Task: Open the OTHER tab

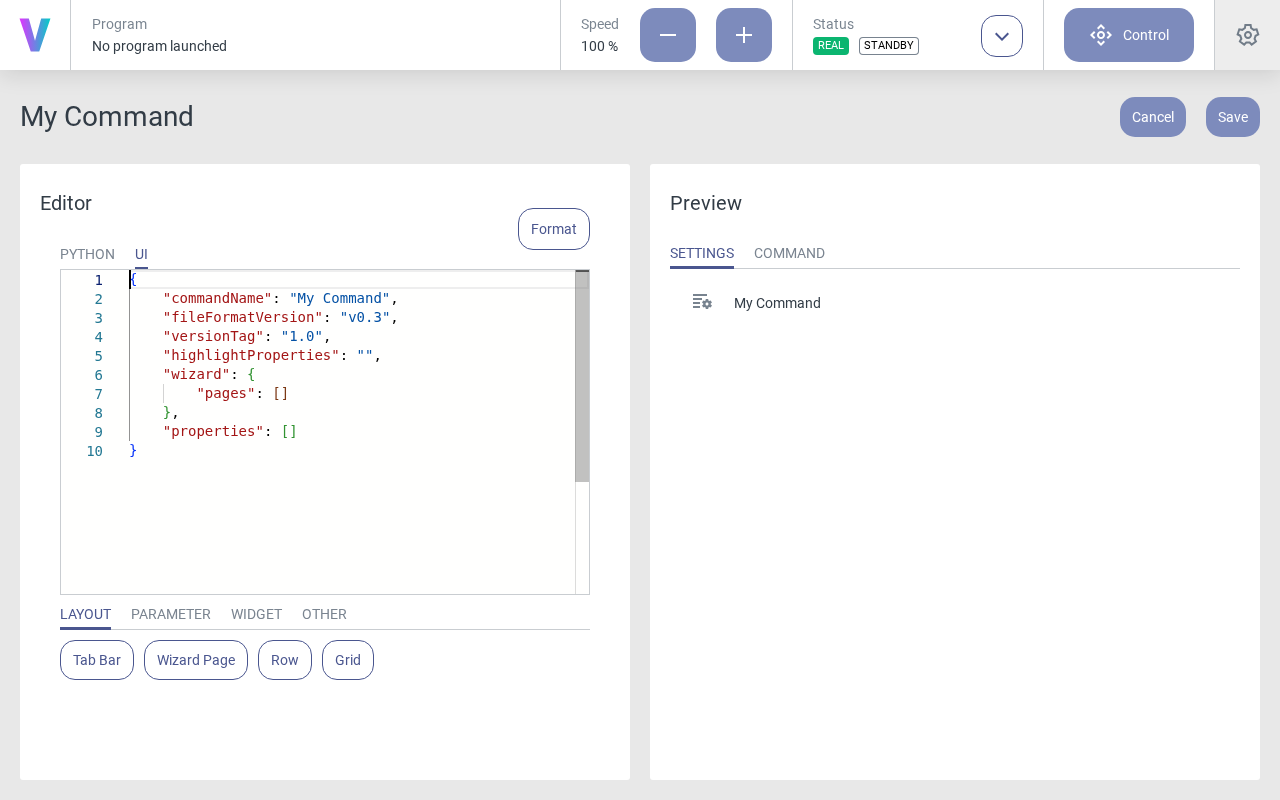Action: coord(324,614)
